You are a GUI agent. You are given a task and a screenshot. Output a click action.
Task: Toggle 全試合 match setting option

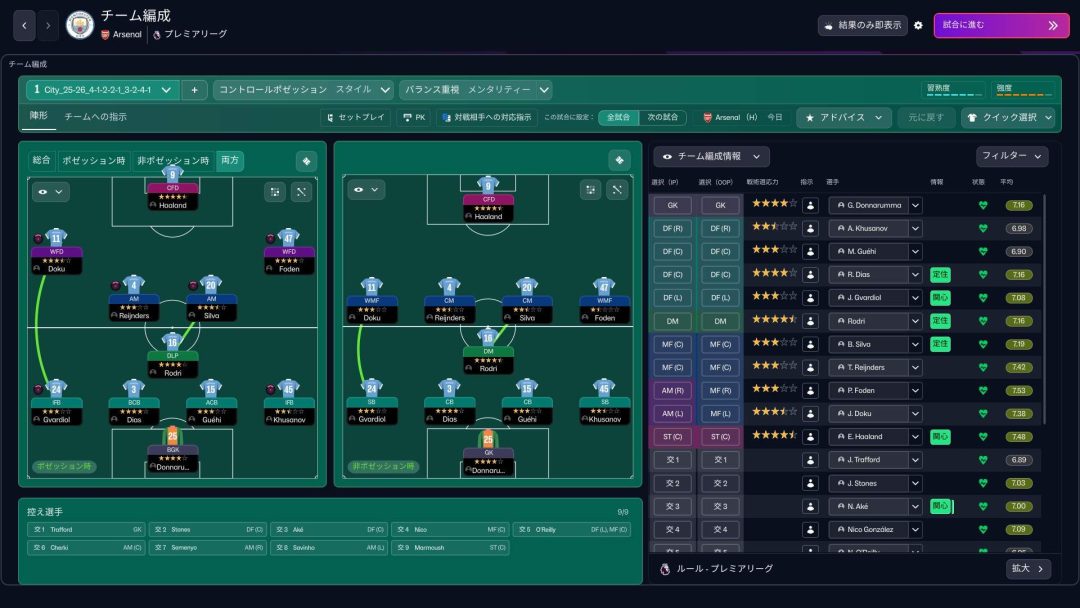coord(619,117)
